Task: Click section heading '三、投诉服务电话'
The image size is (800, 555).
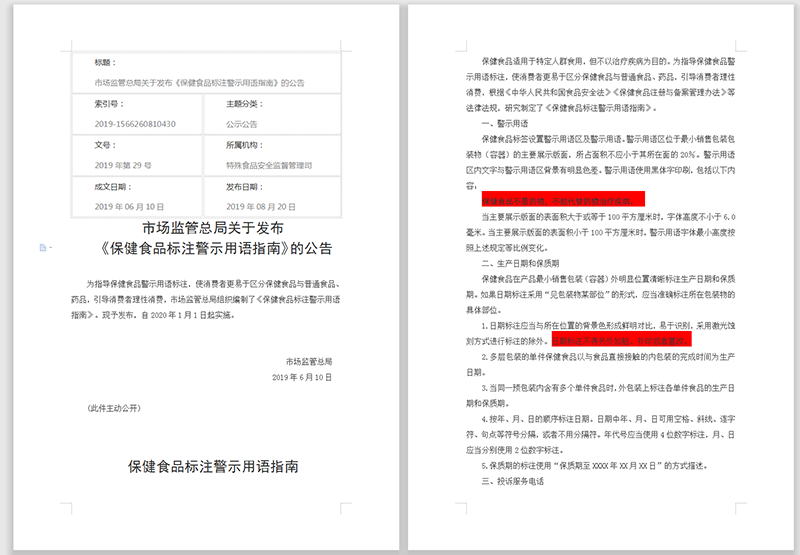Action: point(512,481)
